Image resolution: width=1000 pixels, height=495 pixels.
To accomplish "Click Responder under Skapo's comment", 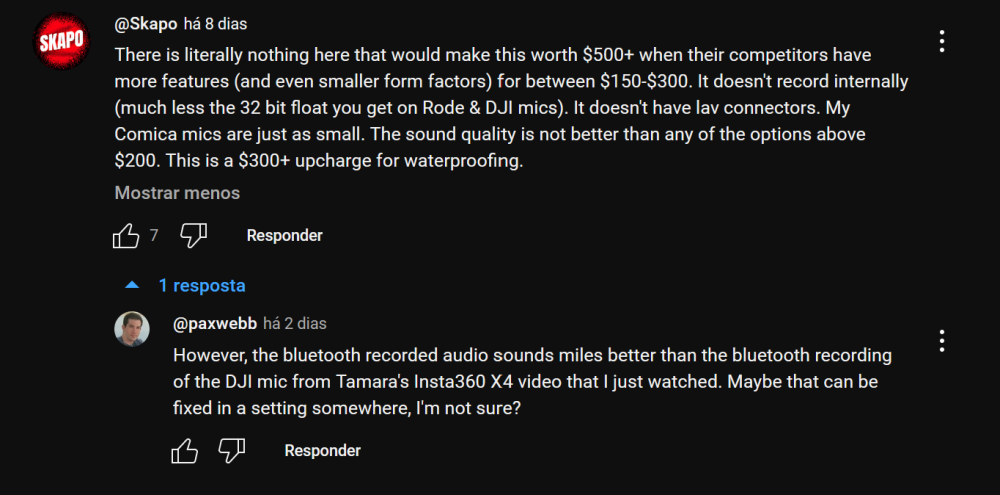I will tap(284, 236).
